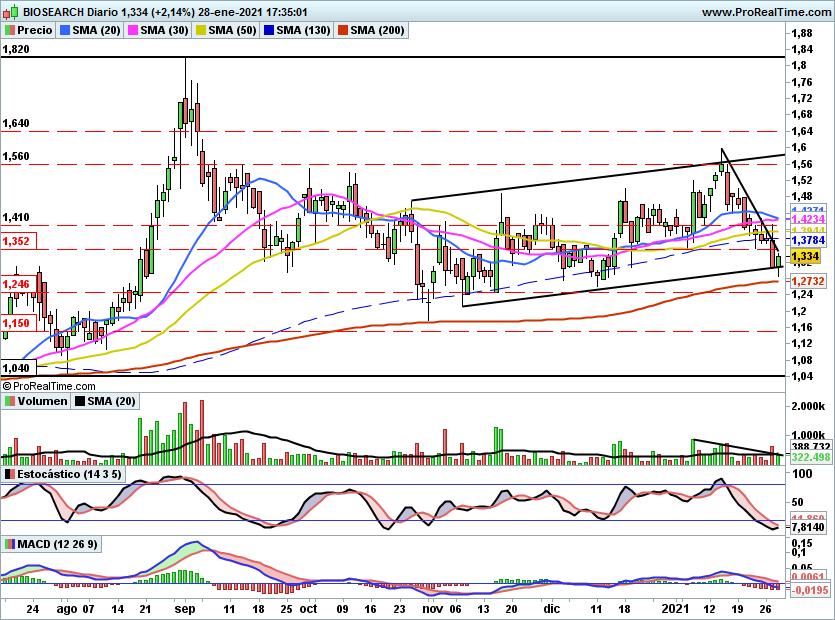
Task: Select the SMA (20) light-blue swatch
Action: [65, 30]
